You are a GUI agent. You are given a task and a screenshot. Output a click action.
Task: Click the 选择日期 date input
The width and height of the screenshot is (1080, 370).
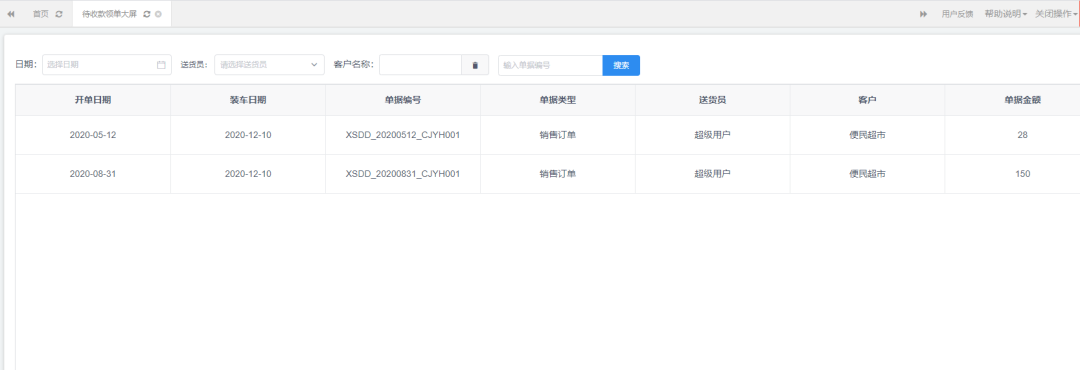107,65
